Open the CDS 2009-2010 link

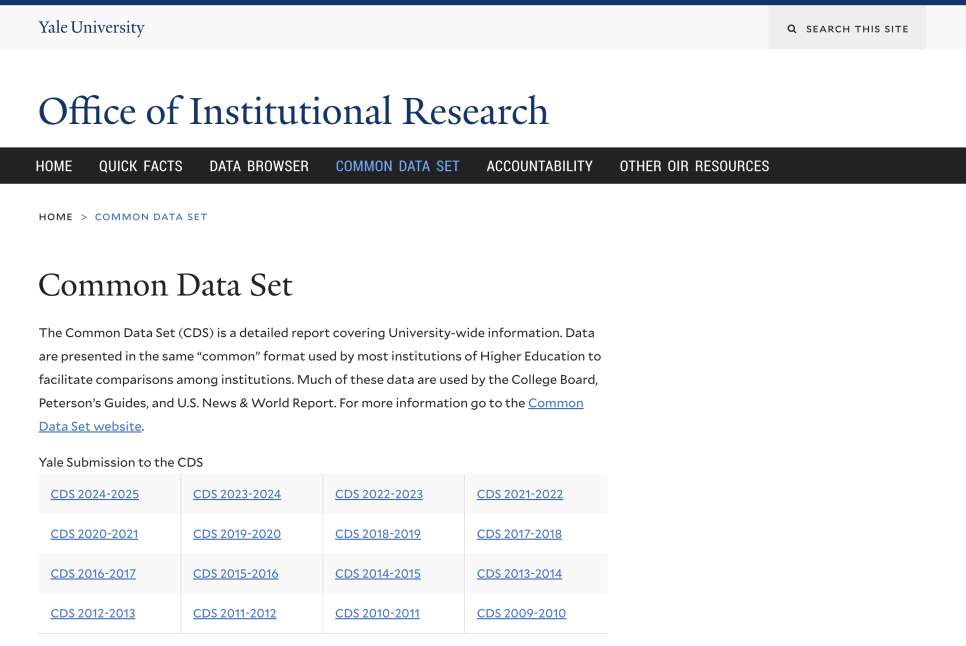pyautogui.click(x=521, y=613)
